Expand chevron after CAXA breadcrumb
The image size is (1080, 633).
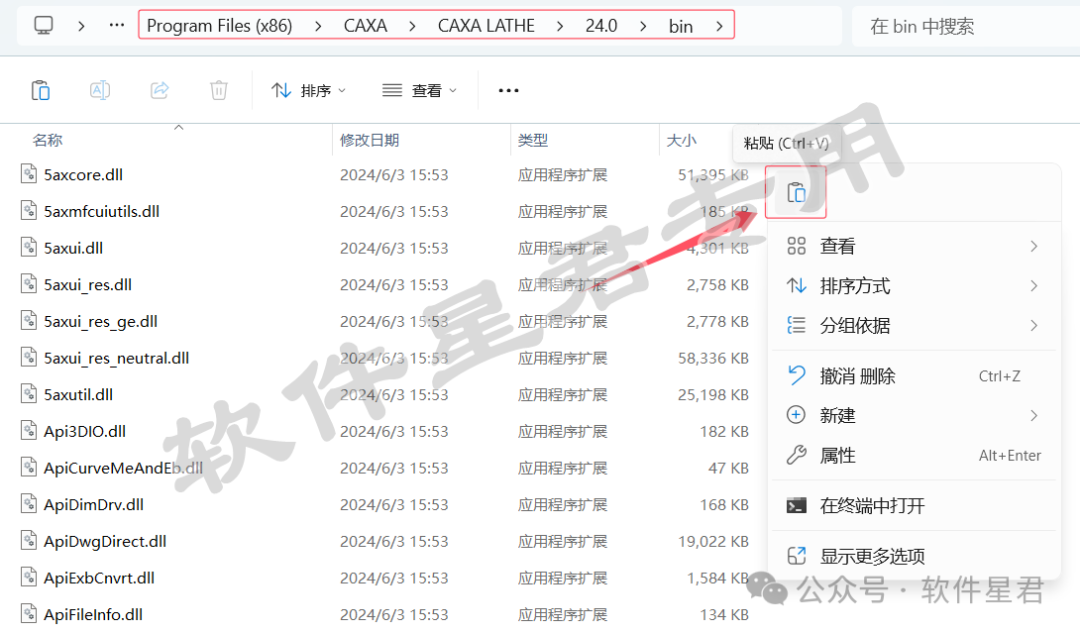point(412,26)
